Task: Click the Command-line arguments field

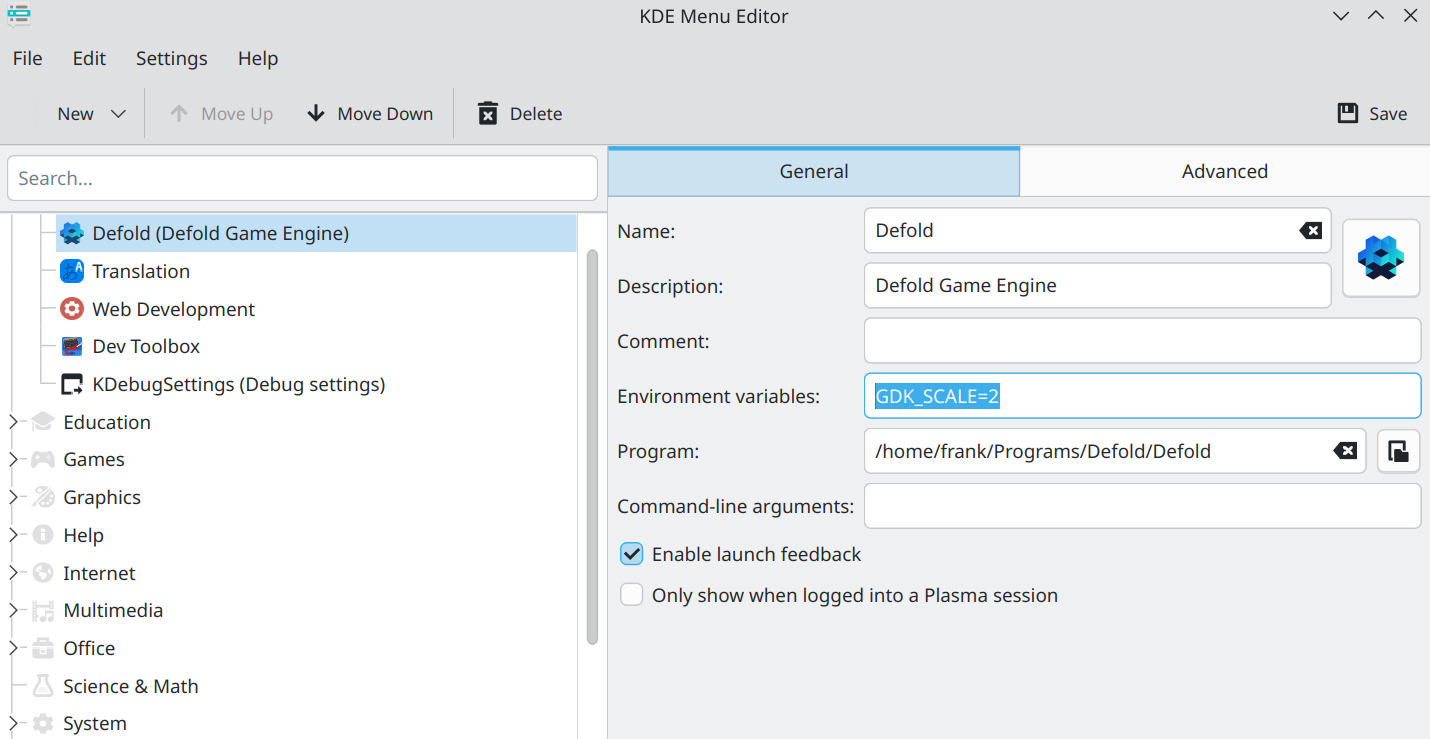Action: coord(1142,506)
